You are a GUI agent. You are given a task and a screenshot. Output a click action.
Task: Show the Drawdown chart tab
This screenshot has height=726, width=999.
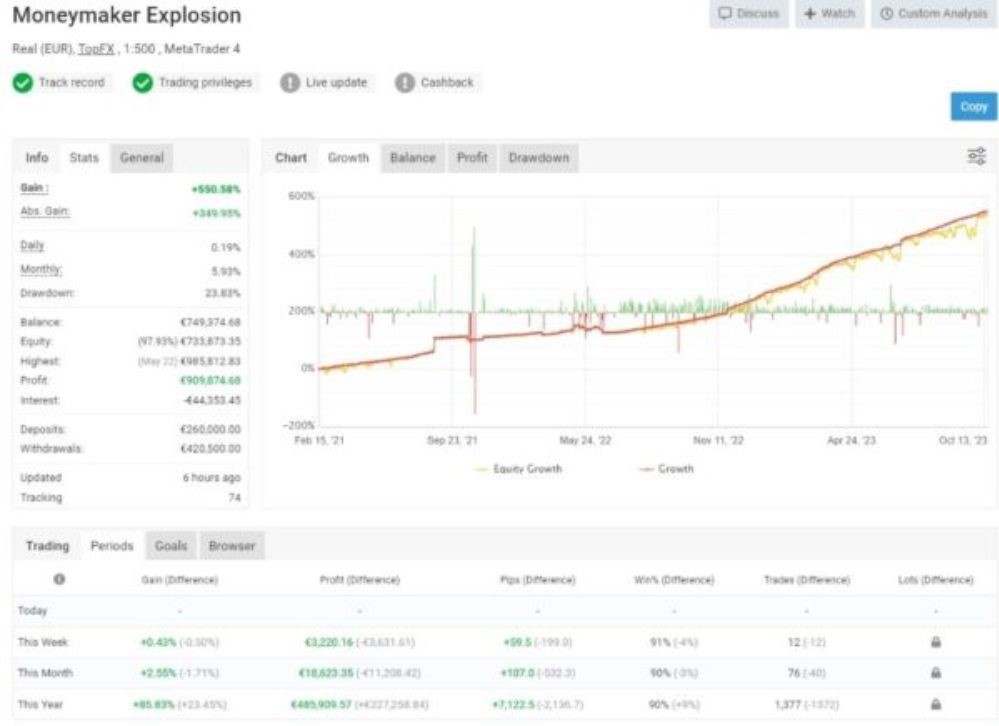pyautogui.click(x=538, y=157)
